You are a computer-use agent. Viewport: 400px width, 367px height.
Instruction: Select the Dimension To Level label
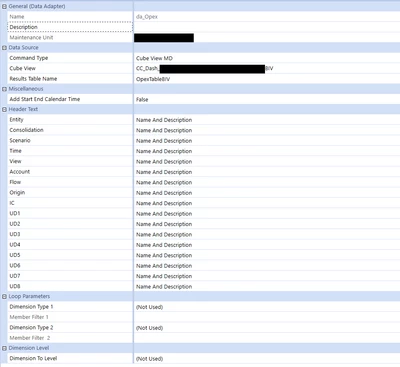point(33,358)
